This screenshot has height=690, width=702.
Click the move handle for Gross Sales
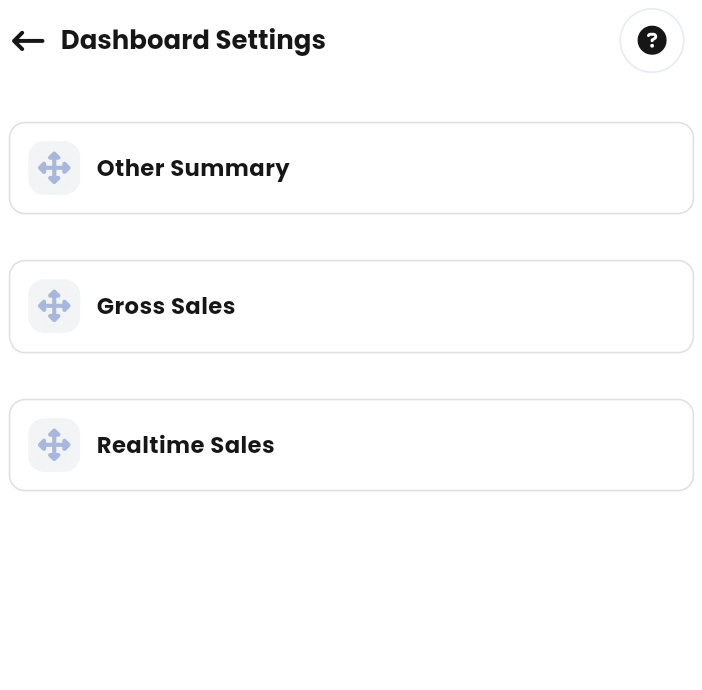pyautogui.click(x=54, y=306)
